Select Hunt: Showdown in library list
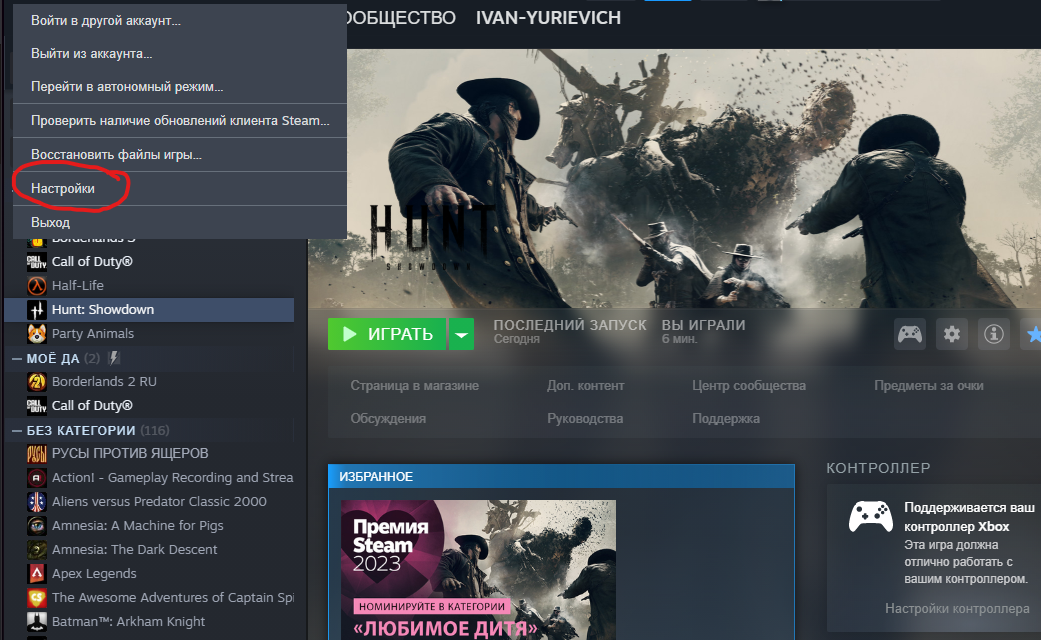 149,310
